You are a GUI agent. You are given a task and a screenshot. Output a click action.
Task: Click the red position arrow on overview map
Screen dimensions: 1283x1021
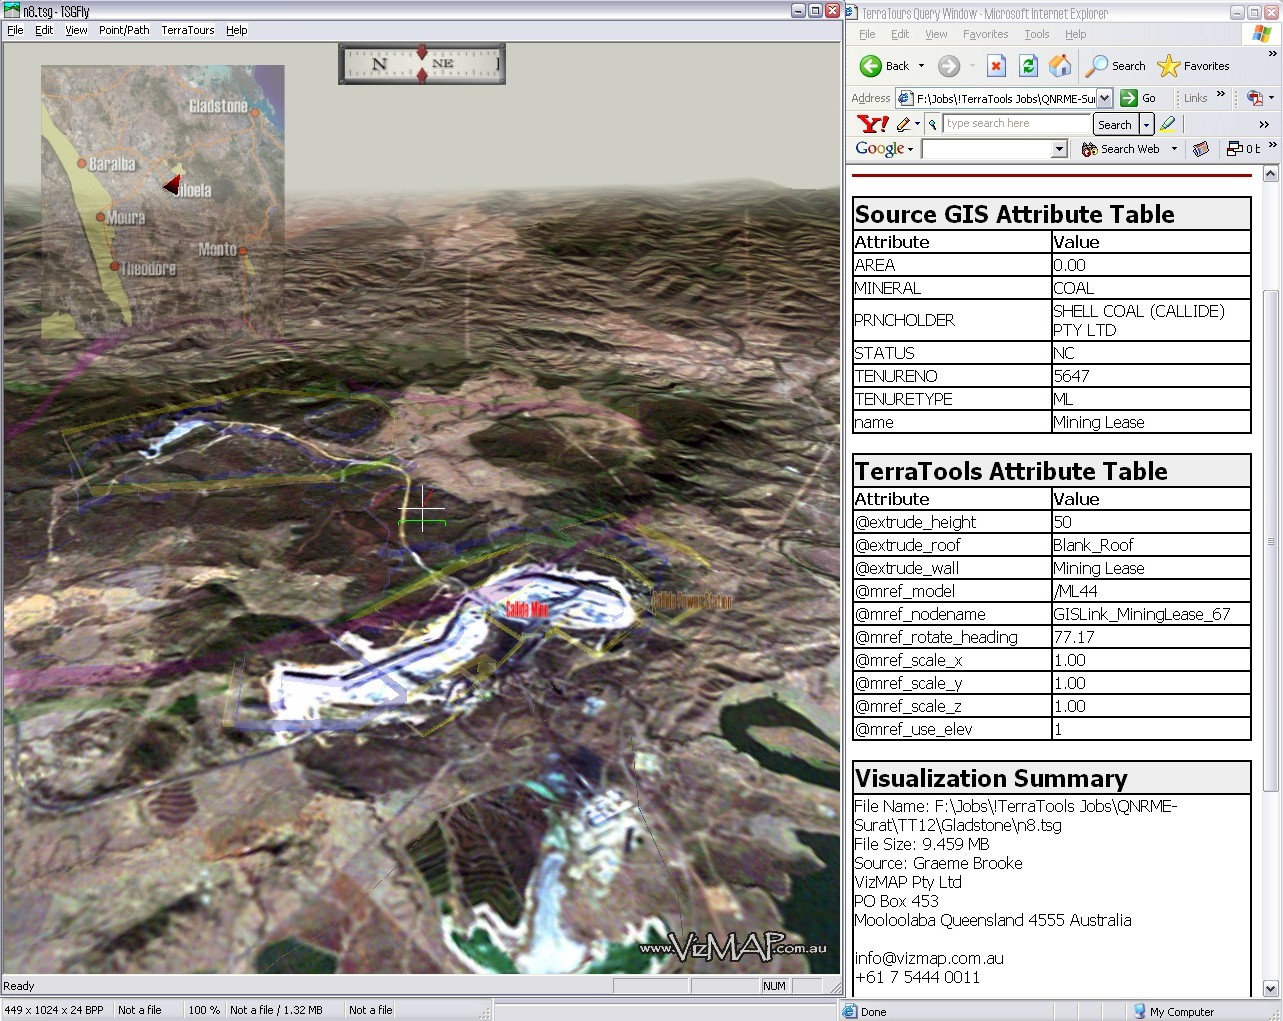(172, 185)
